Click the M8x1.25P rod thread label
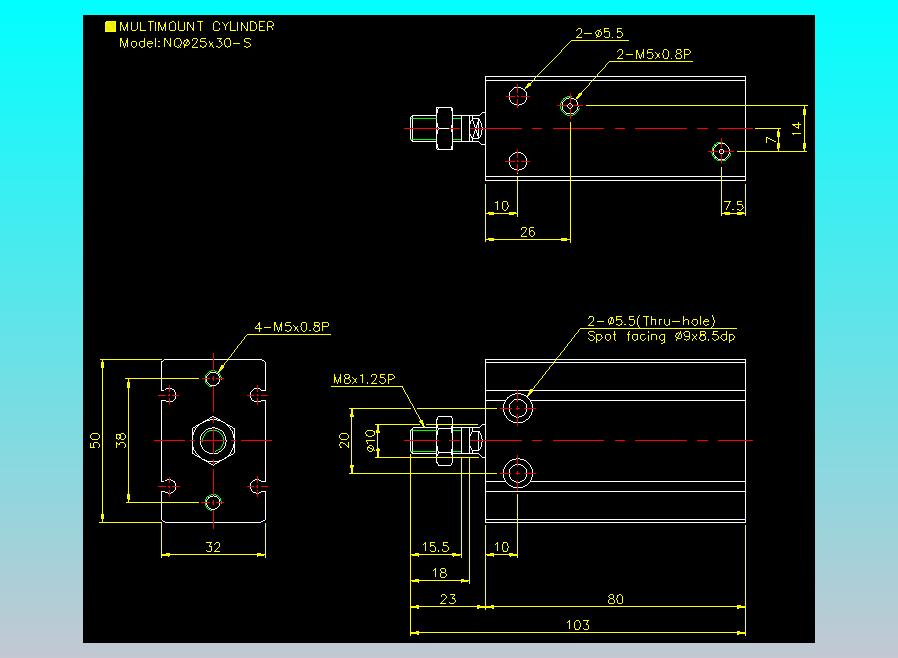This screenshot has width=898, height=658. point(364,379)
